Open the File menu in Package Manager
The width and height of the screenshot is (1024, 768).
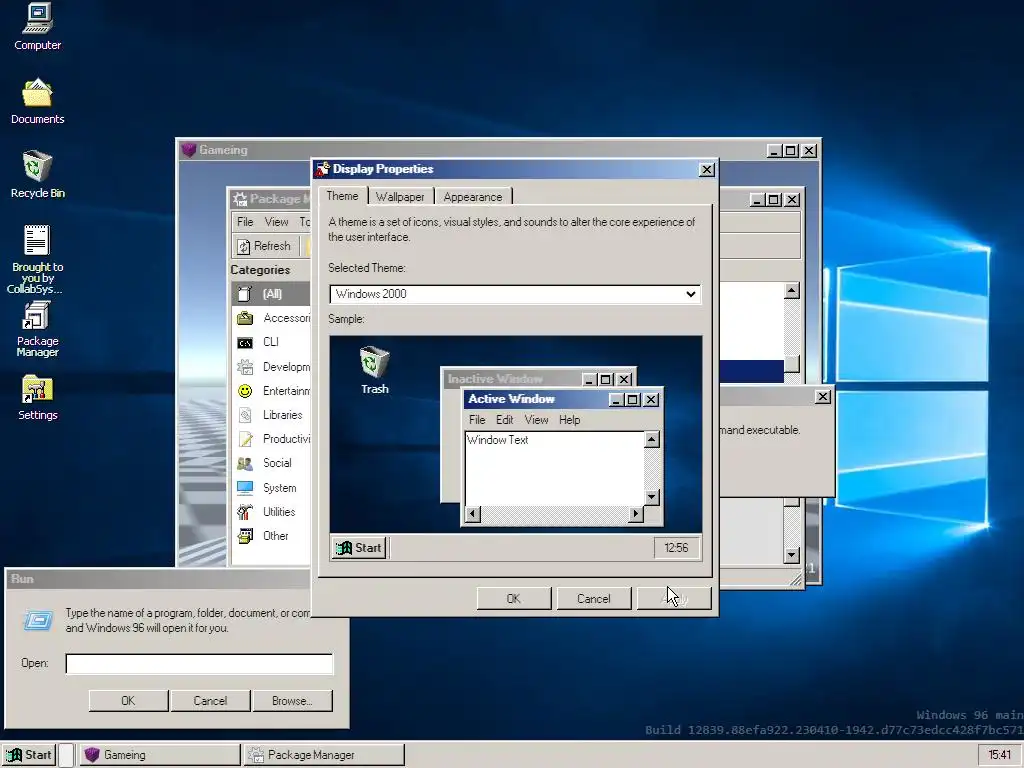245,222
